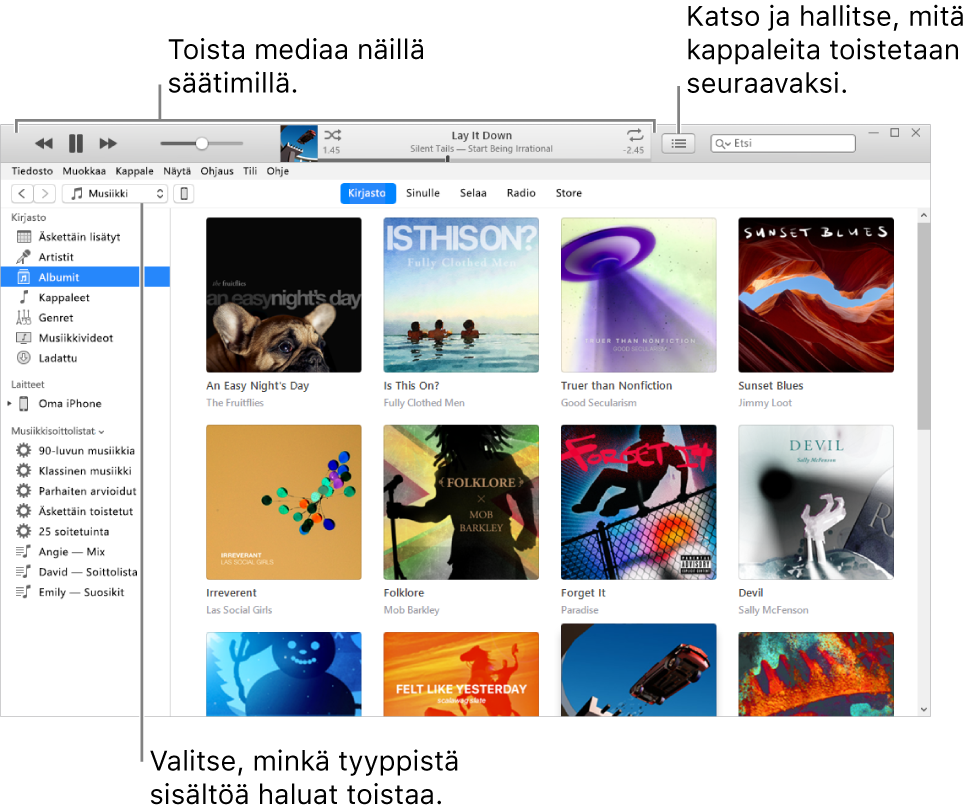Screen dimensions: 971x811
Task: Click The Fruitflies artist link
Action: pyautogui.click(x=235, y=403)
